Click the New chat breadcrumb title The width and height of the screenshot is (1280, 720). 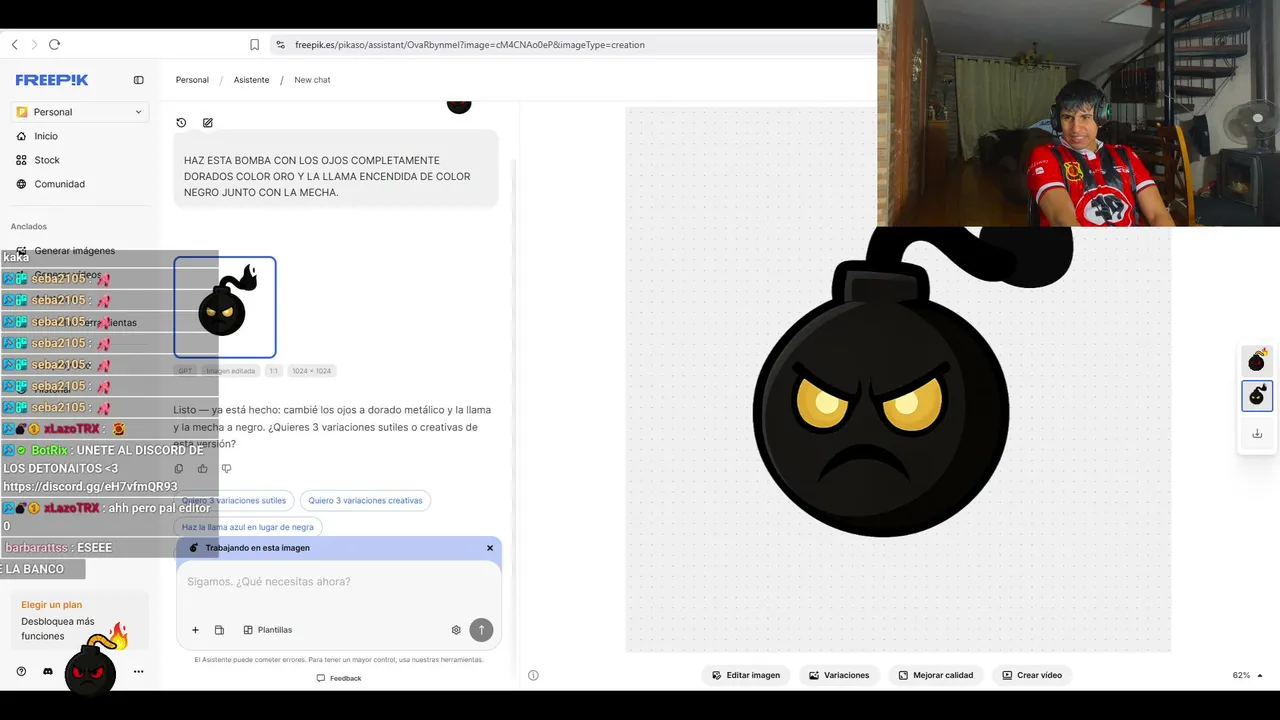click(x=312, y=80)
